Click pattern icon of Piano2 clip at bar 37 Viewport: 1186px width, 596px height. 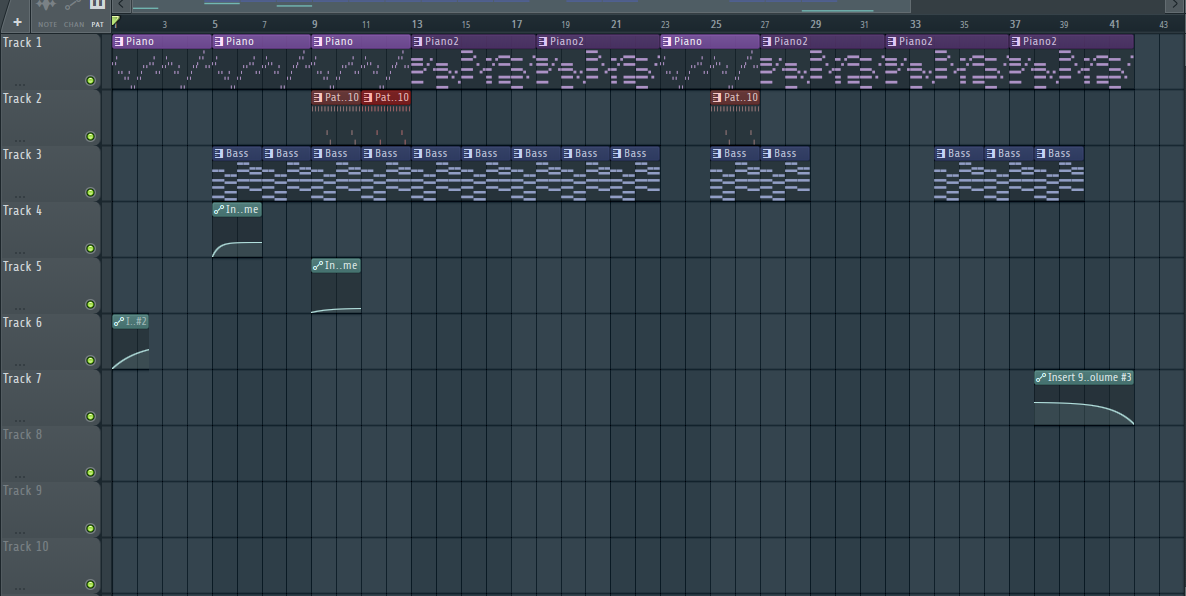(1015, 42)
